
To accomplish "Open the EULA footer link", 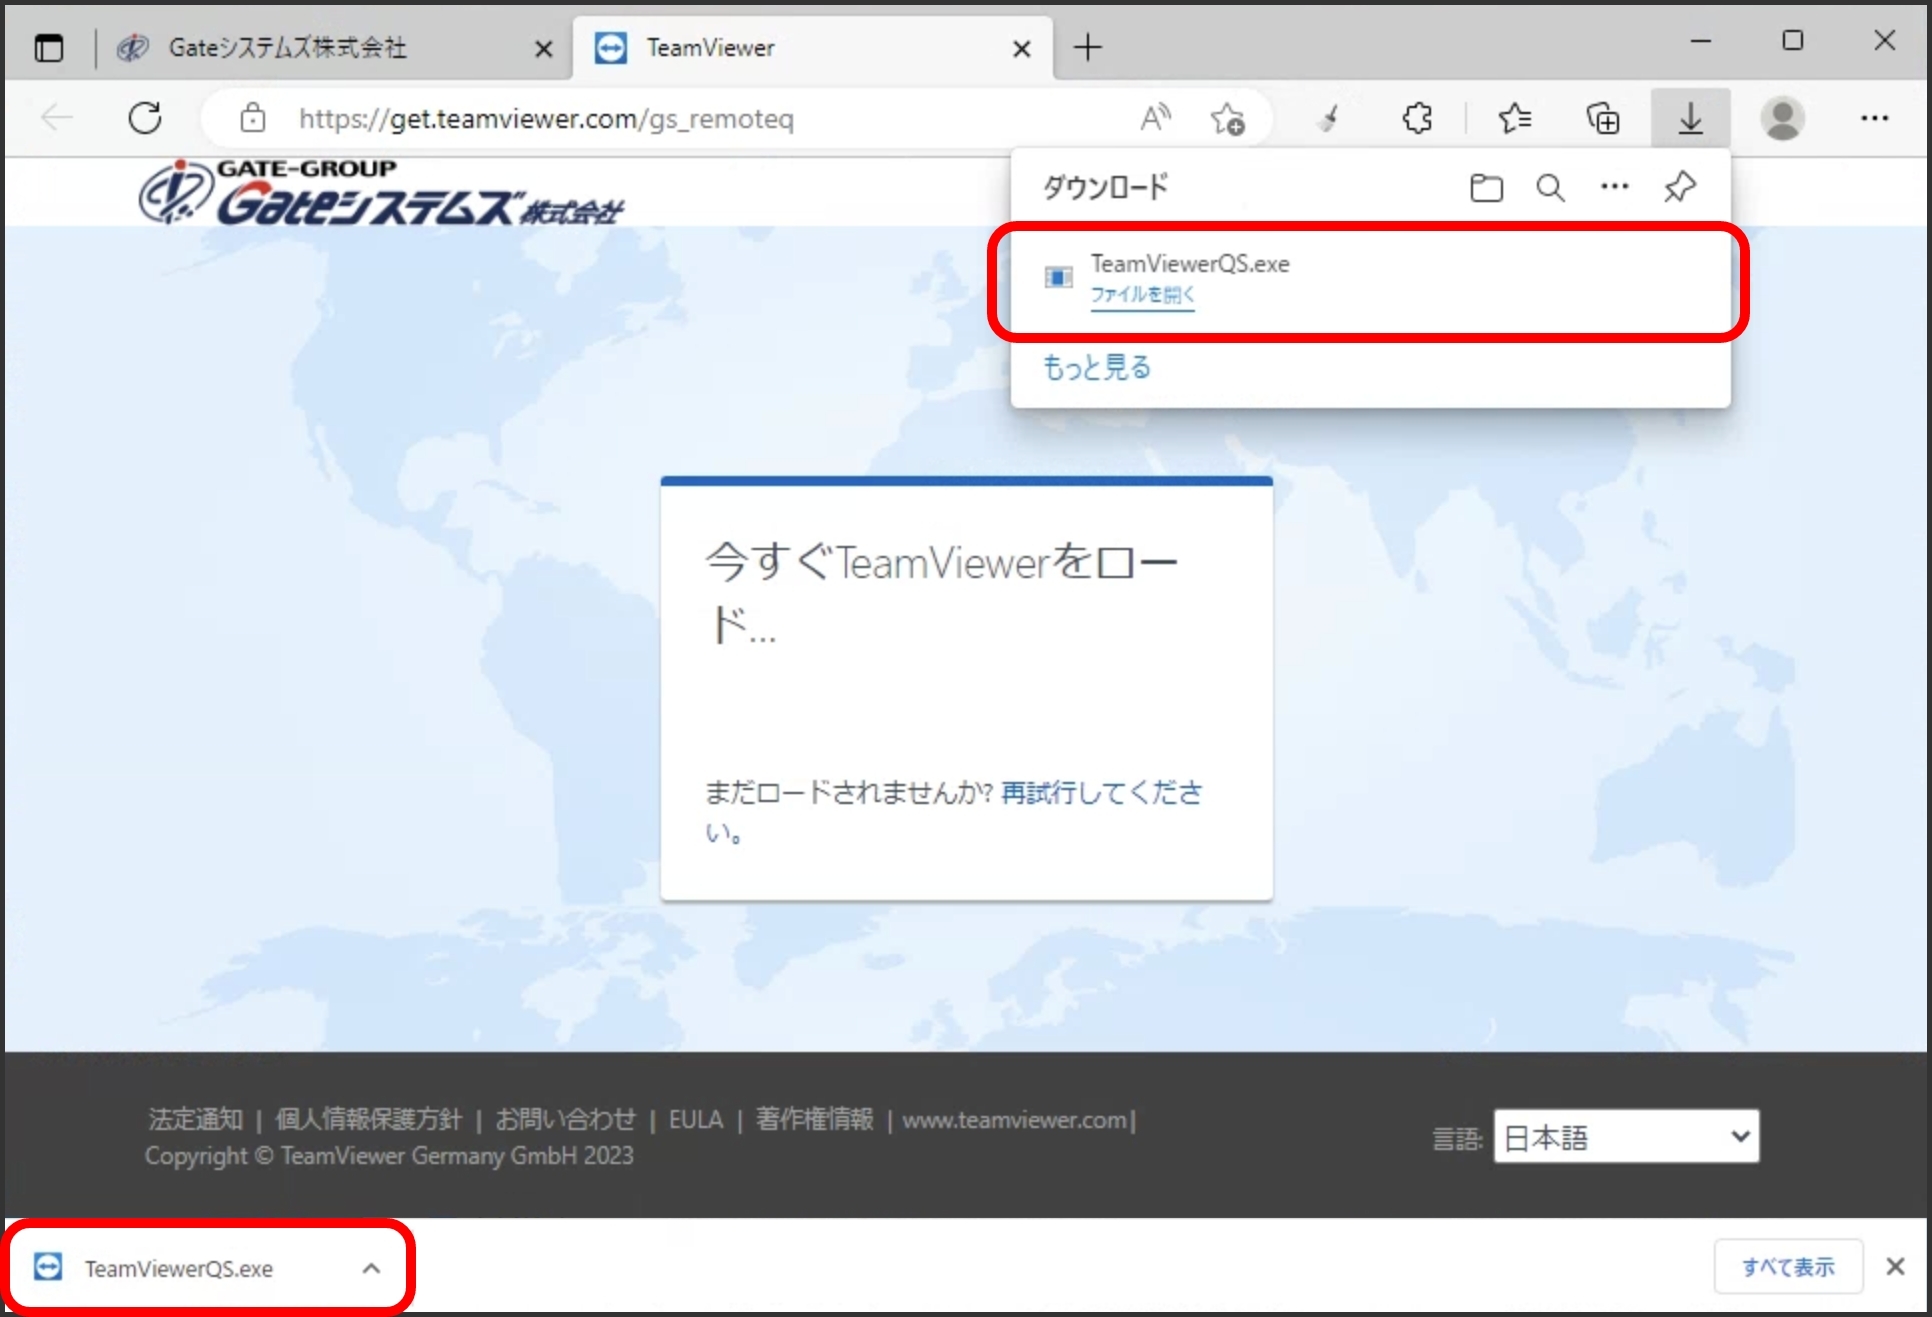I will coord(696,1119).
